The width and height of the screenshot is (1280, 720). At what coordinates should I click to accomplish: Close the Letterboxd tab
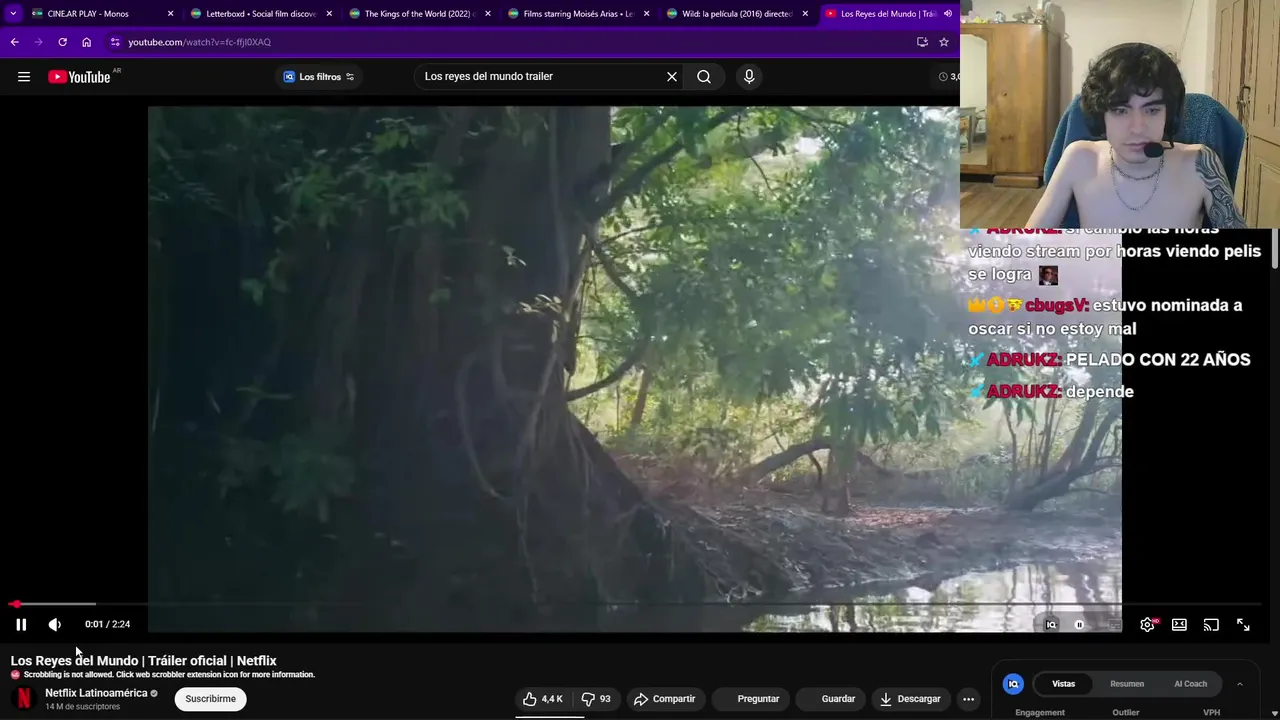[329, 14]
